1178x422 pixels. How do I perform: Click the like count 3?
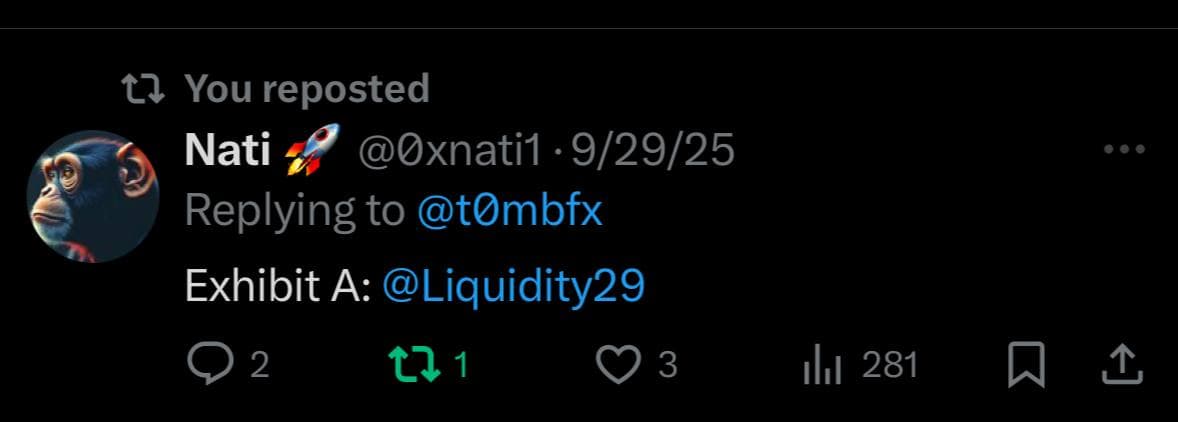click(668, 366)
